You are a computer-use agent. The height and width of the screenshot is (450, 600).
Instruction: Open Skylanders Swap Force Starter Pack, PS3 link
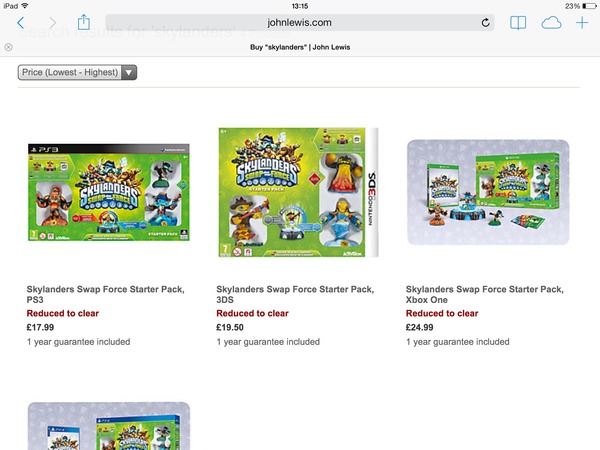[106, 294]
